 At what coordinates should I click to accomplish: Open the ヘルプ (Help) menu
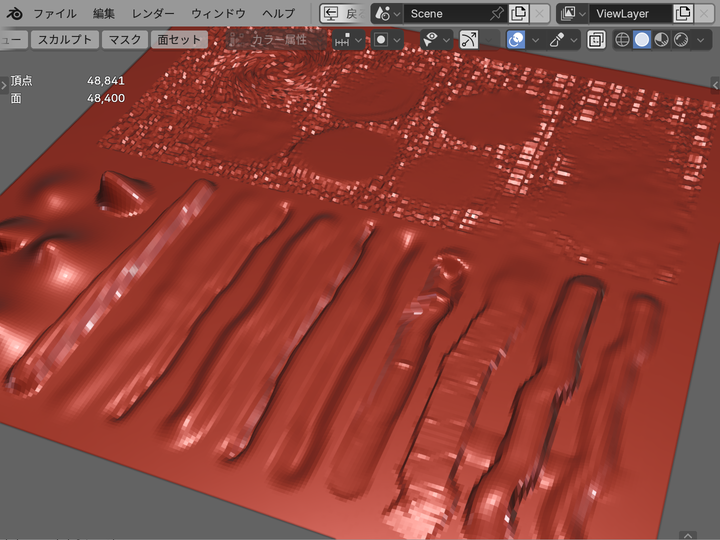[x=278, y=14]
